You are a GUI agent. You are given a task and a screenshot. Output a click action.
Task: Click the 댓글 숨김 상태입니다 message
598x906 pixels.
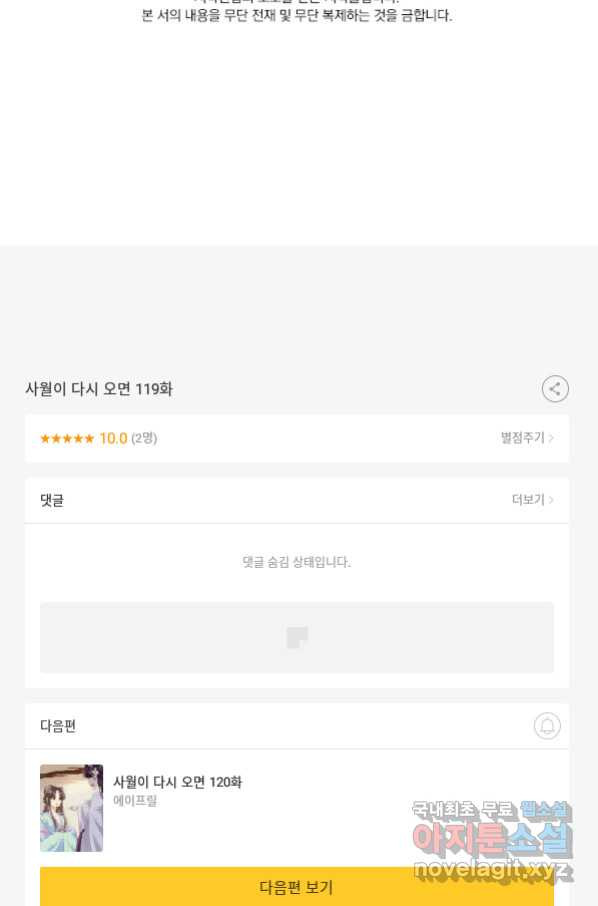click(296, 562)
